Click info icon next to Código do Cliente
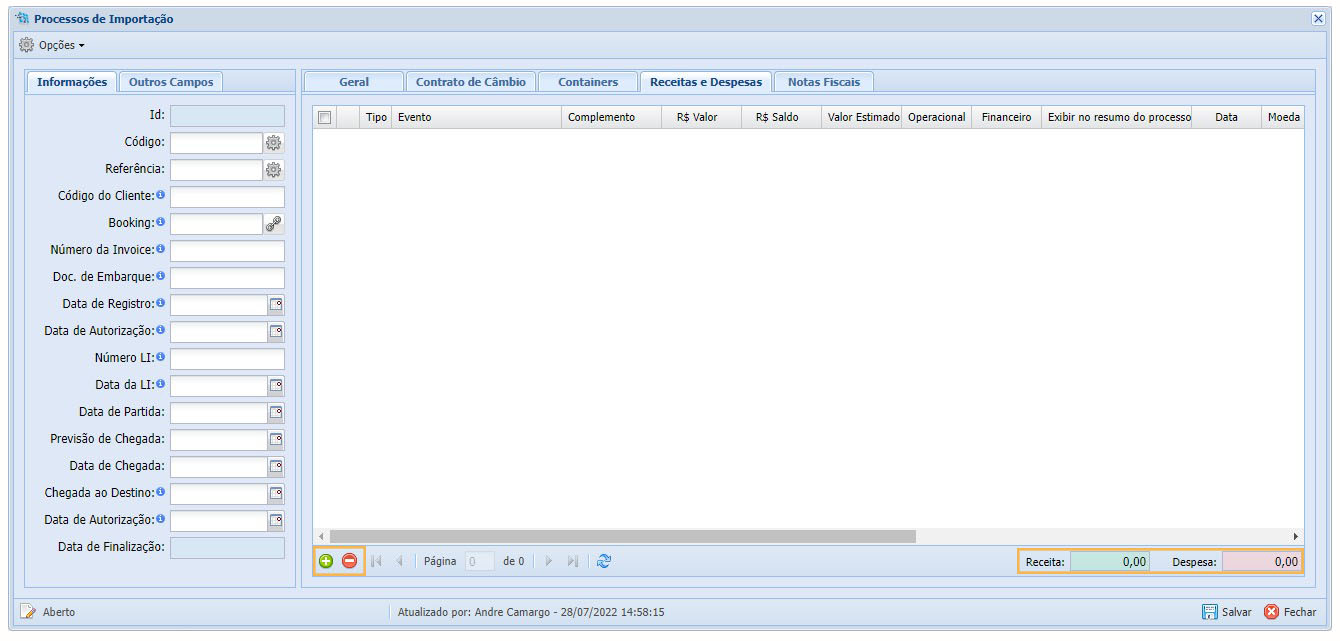 point(161,194)
